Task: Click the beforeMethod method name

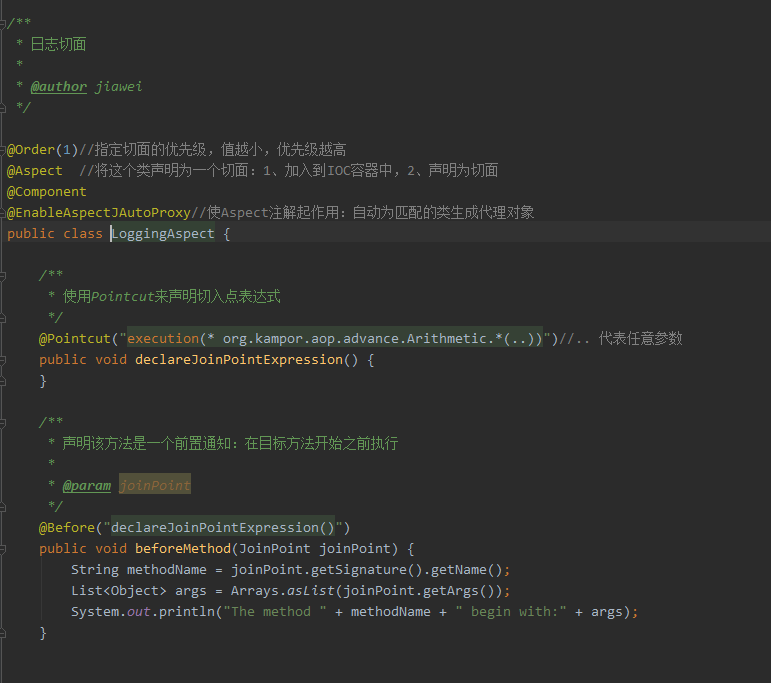Action: 183,548
